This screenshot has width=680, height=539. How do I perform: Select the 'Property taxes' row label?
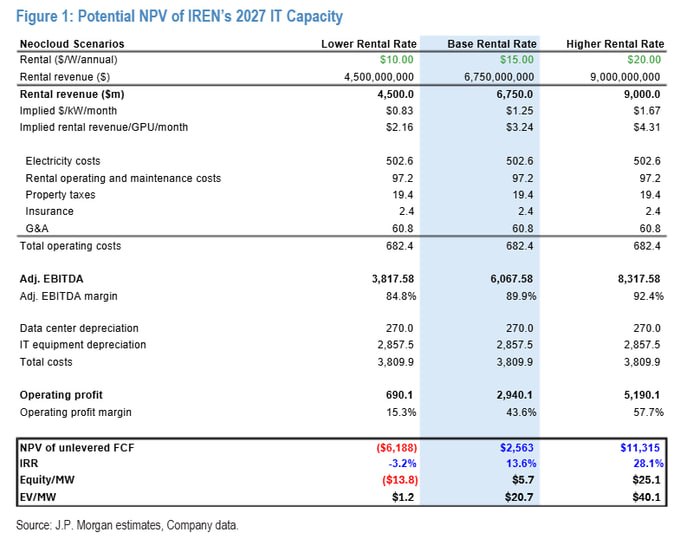coord(60,195)
